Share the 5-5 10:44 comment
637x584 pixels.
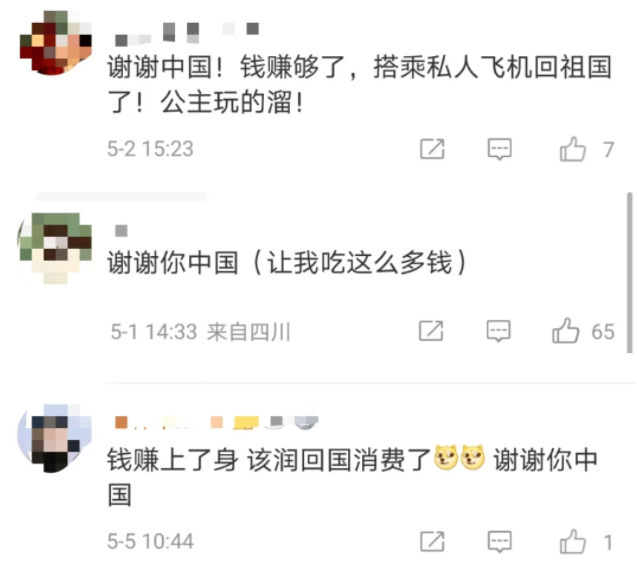[x=432, y=541]
